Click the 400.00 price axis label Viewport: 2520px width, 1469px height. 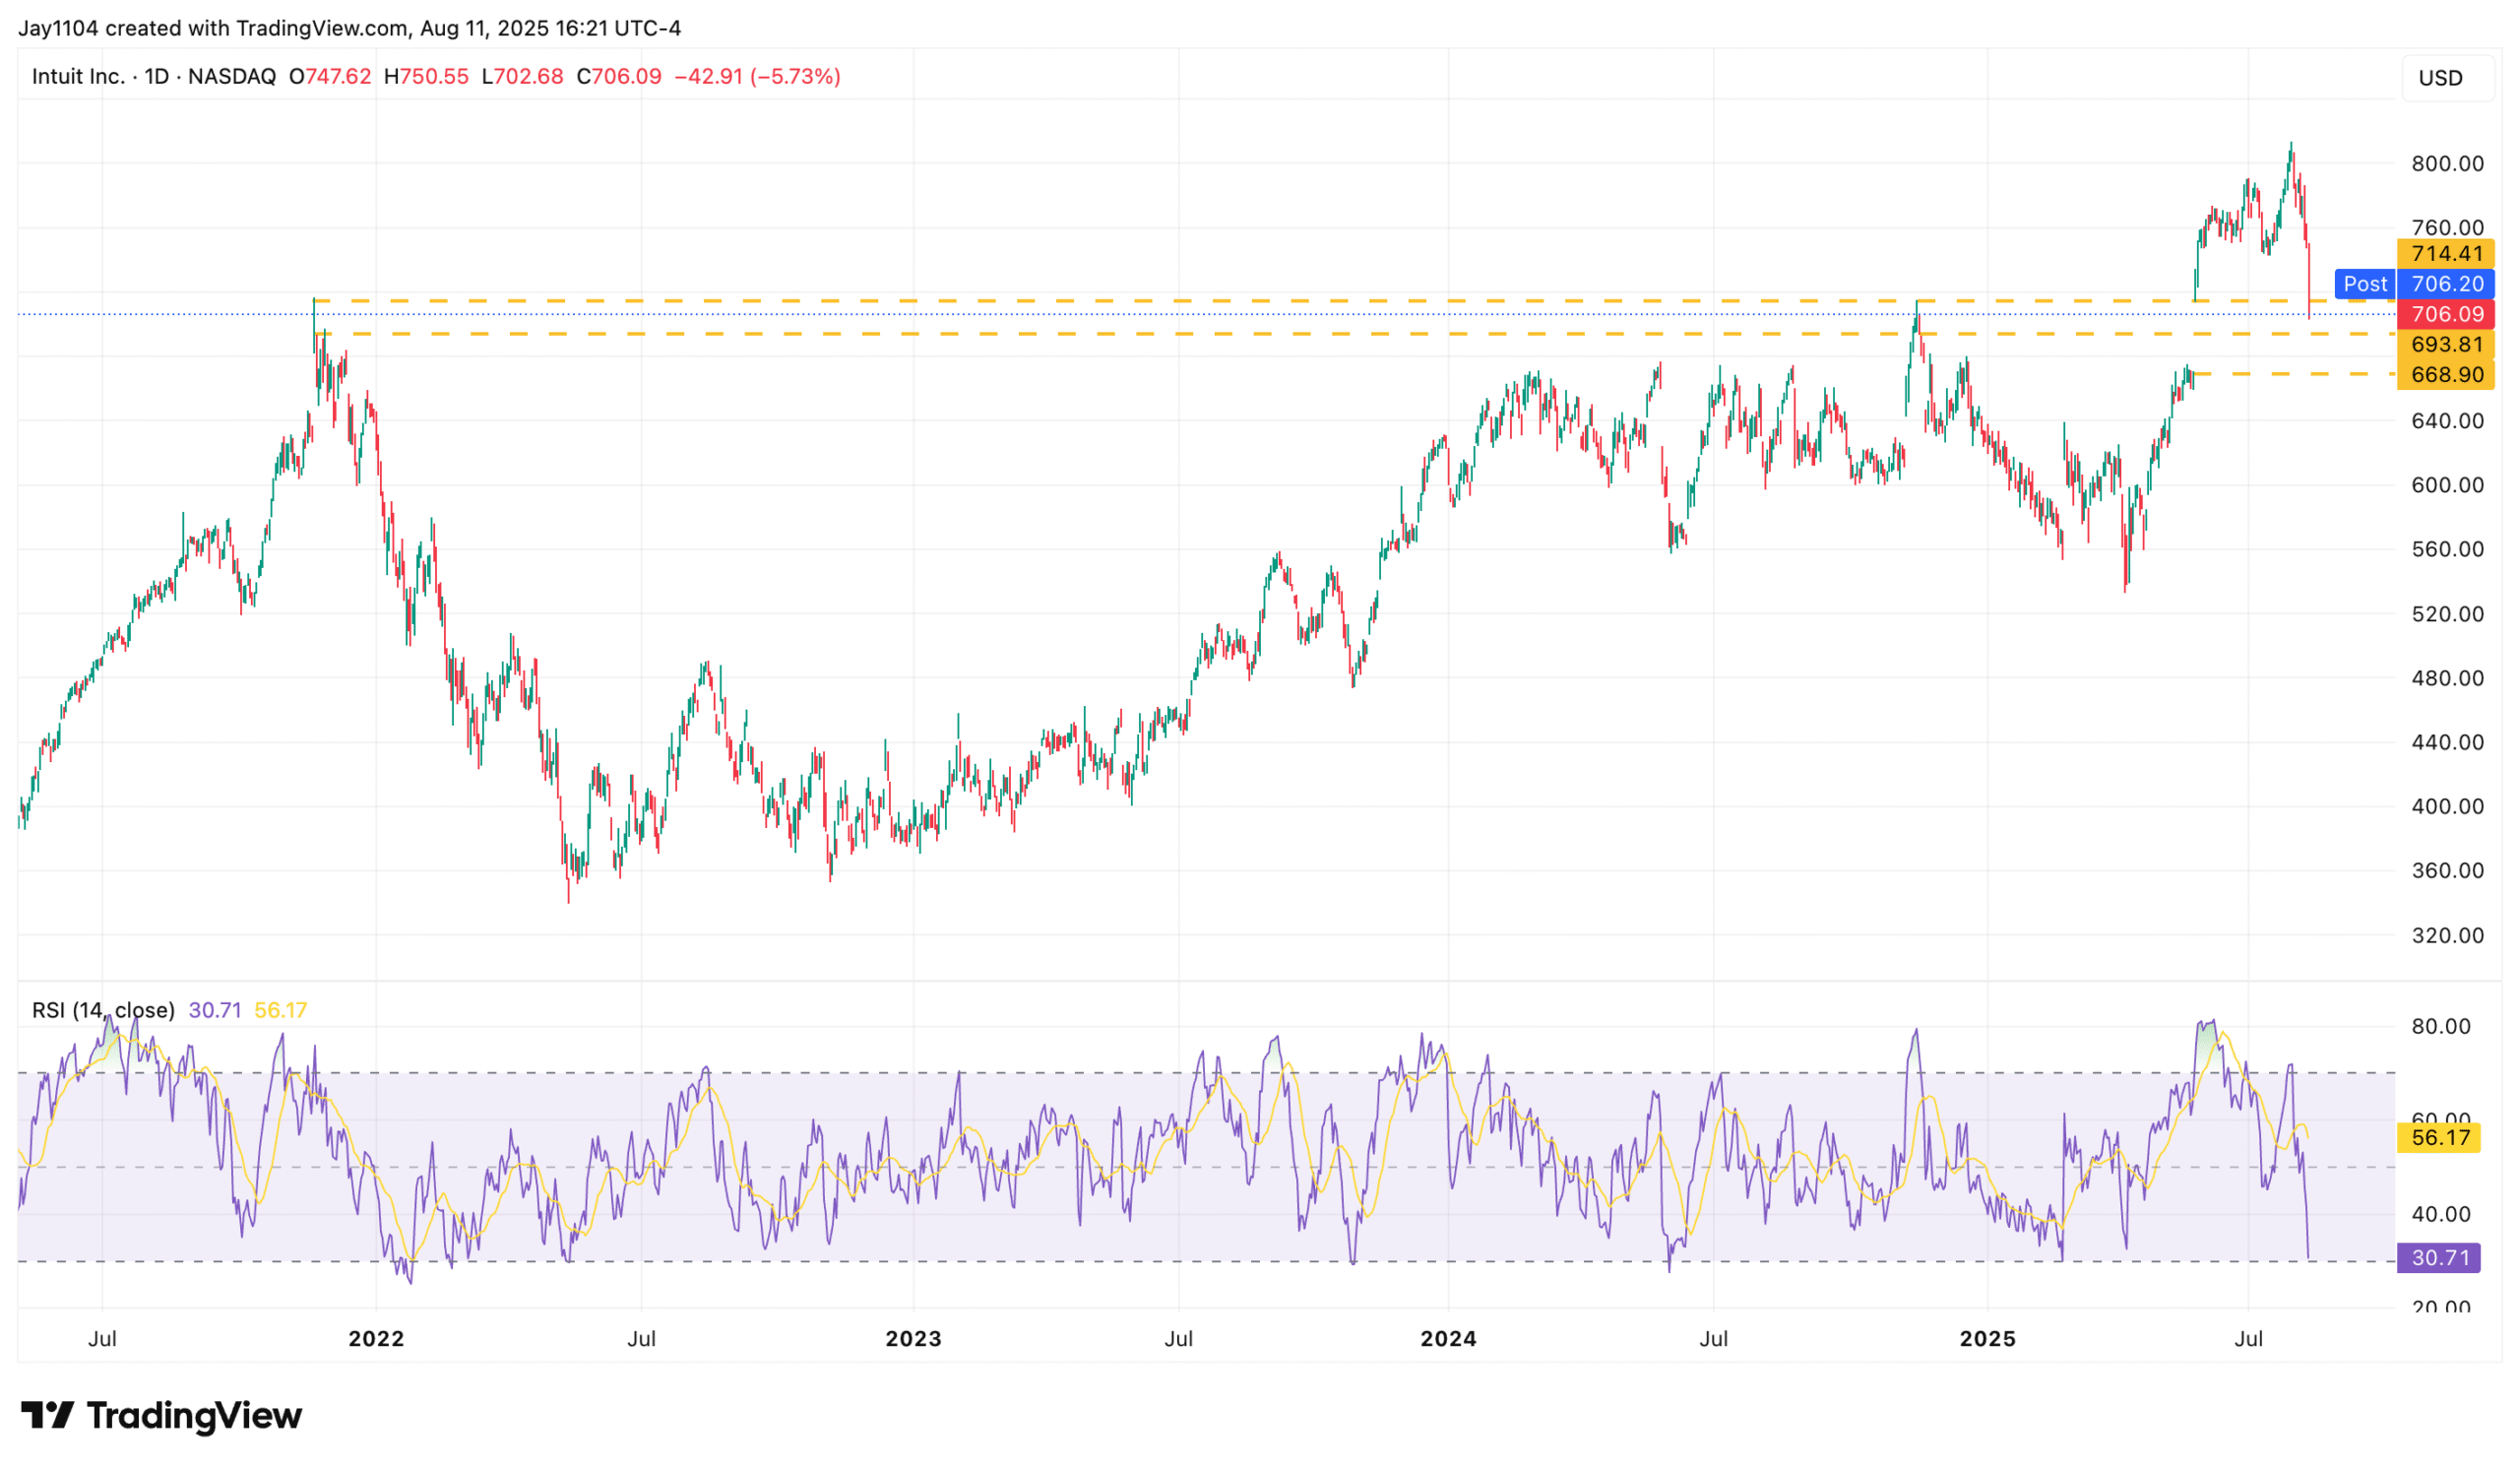[2447, 806]
